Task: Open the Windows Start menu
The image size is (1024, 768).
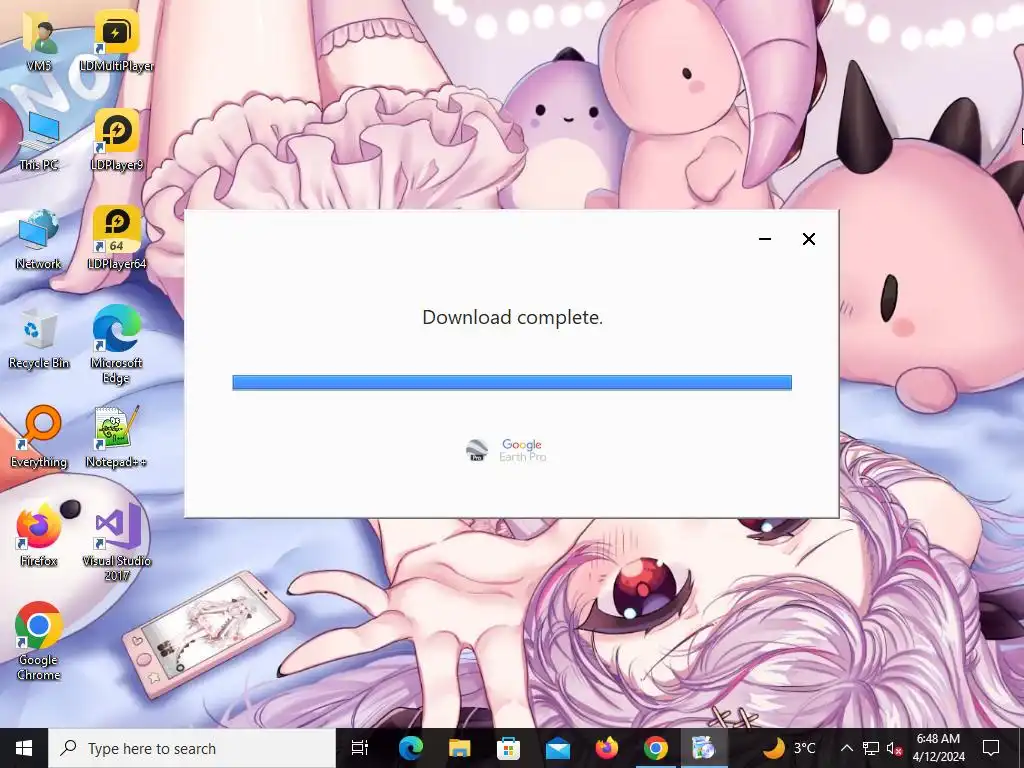Action: coord(24,748)
